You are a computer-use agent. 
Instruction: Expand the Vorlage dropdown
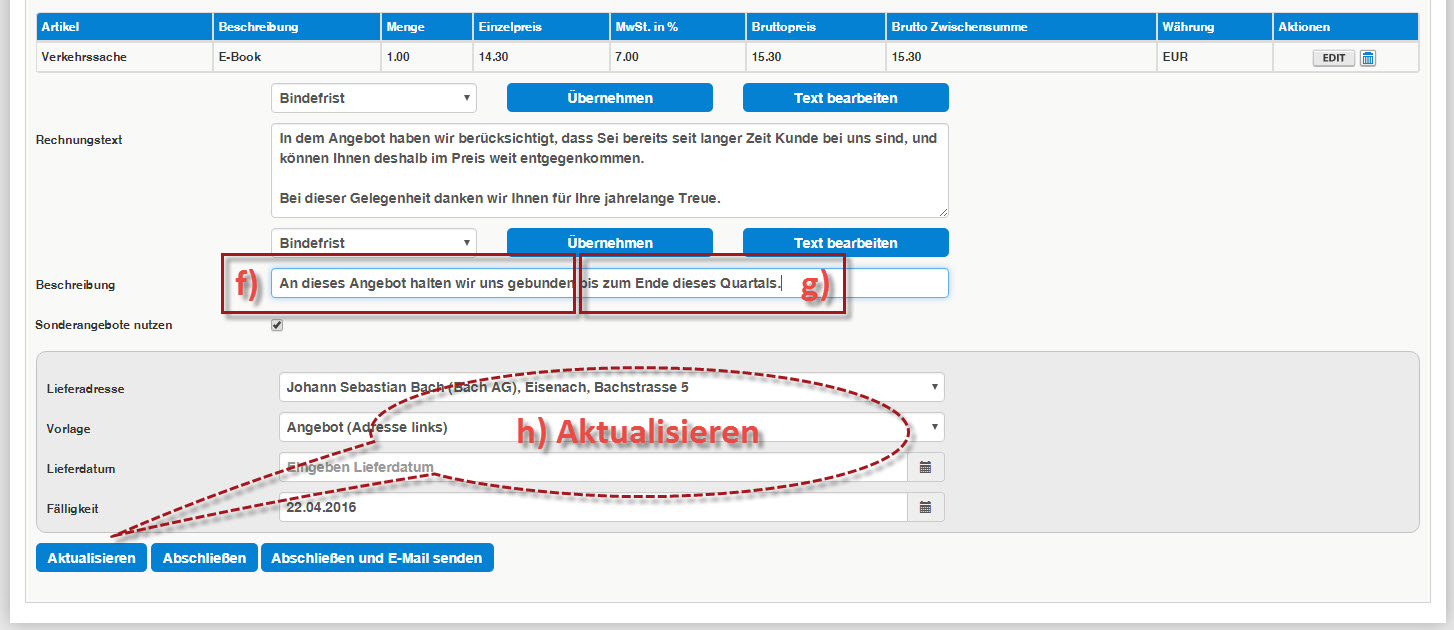[611, 427]
